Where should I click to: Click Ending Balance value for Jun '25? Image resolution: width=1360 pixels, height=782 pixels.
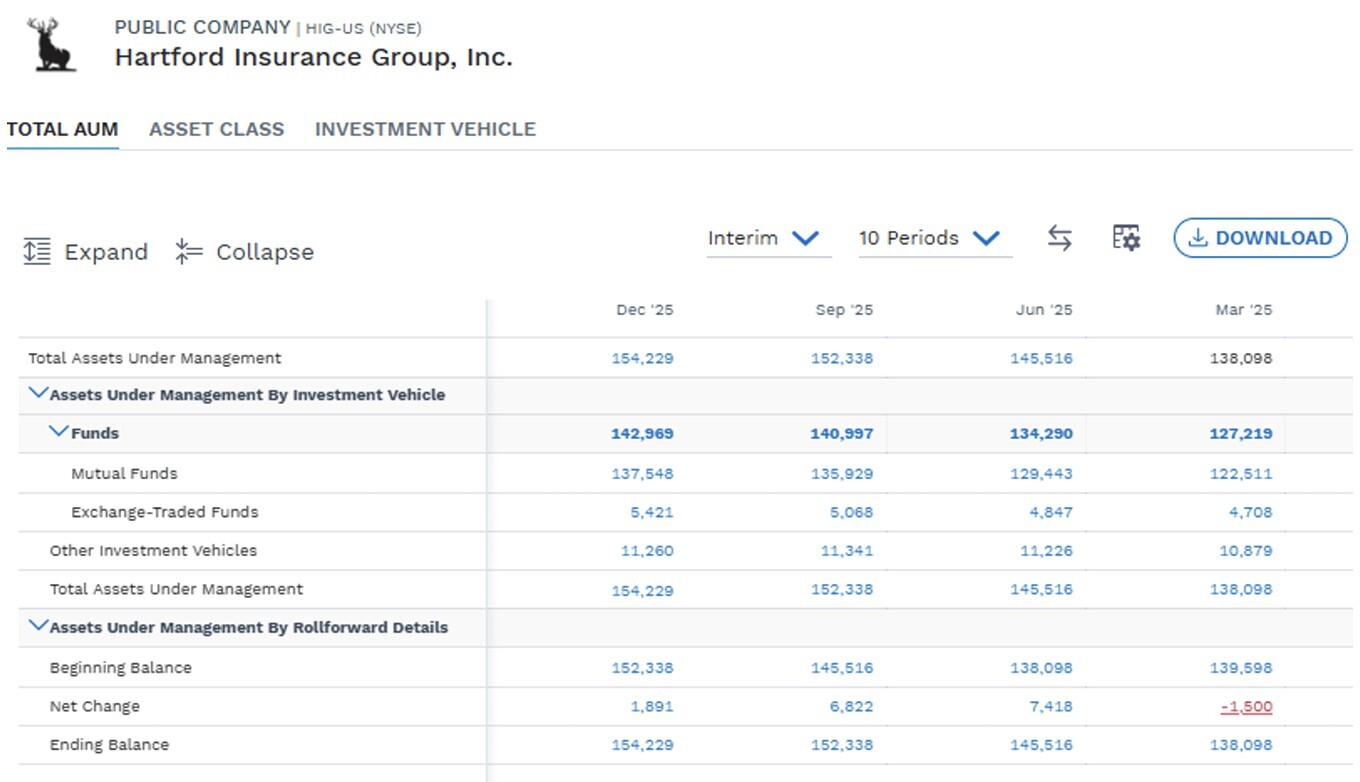pos(1041,746)
